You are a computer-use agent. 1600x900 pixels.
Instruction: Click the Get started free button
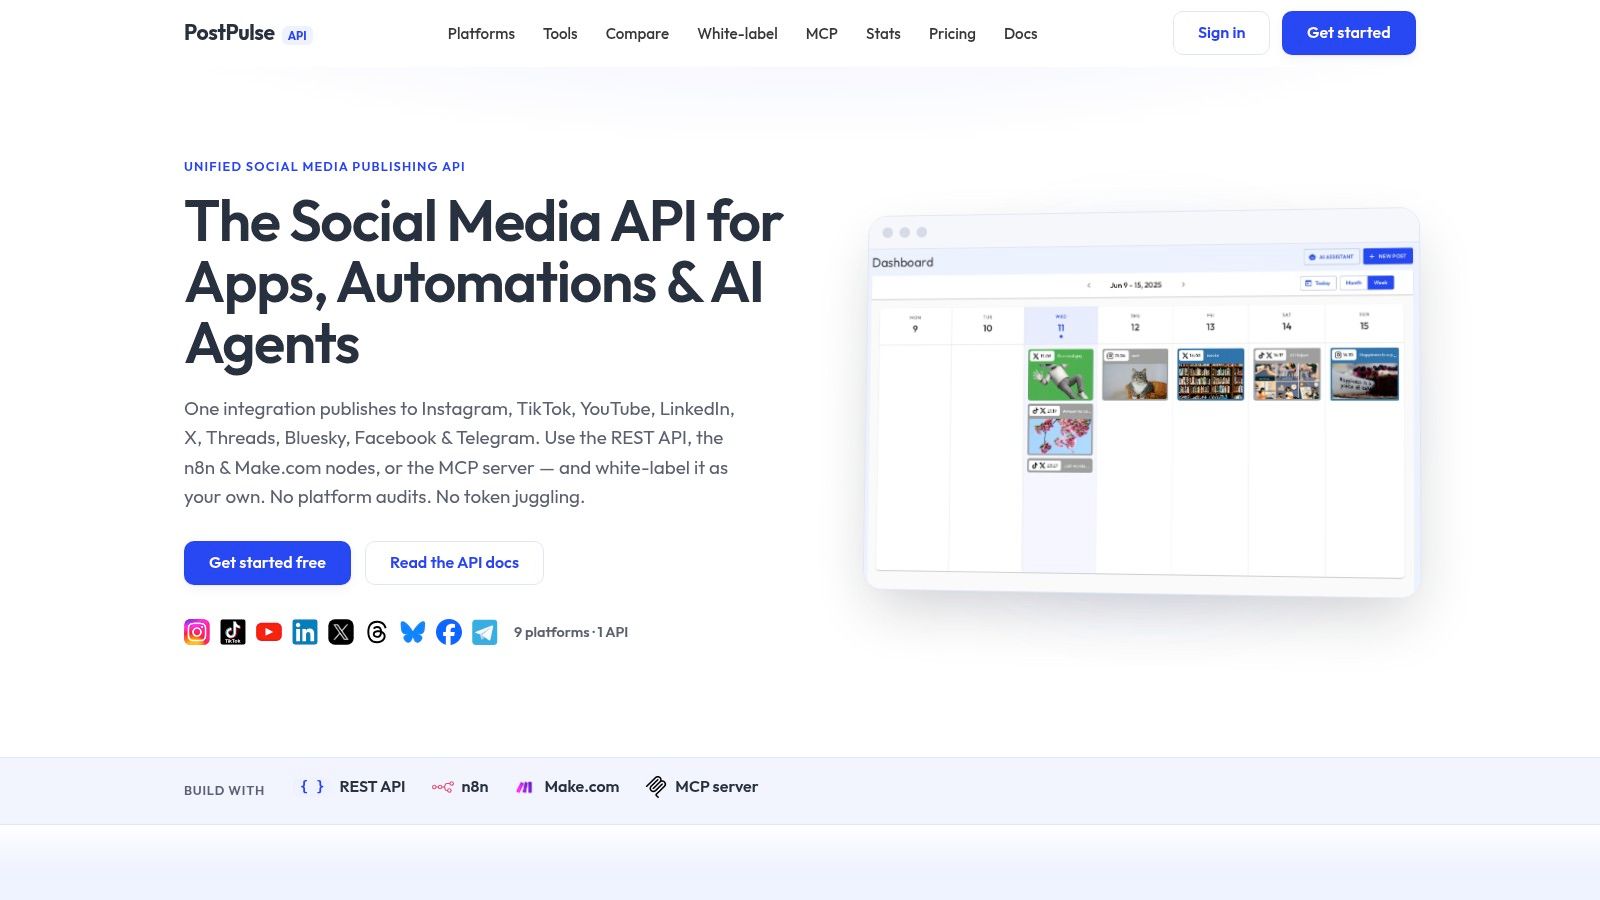[x=267, y=563]
